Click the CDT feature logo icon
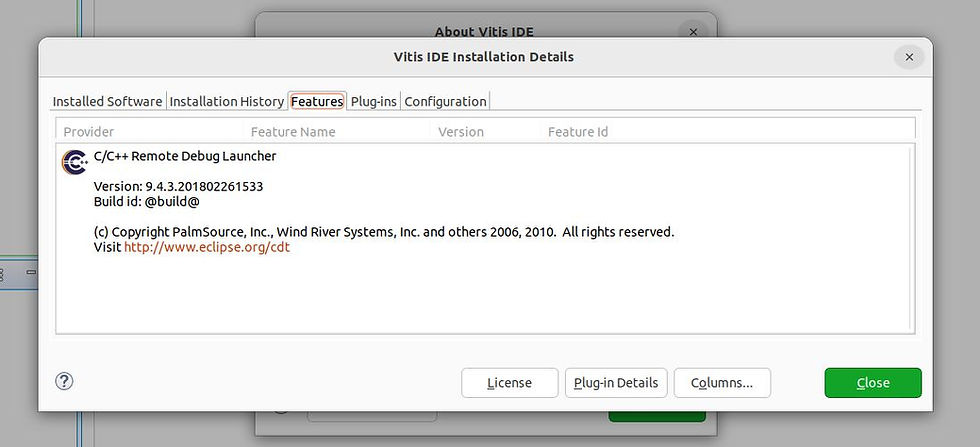The height and width of the screenshot is (447, 980). tap(74, 162)
